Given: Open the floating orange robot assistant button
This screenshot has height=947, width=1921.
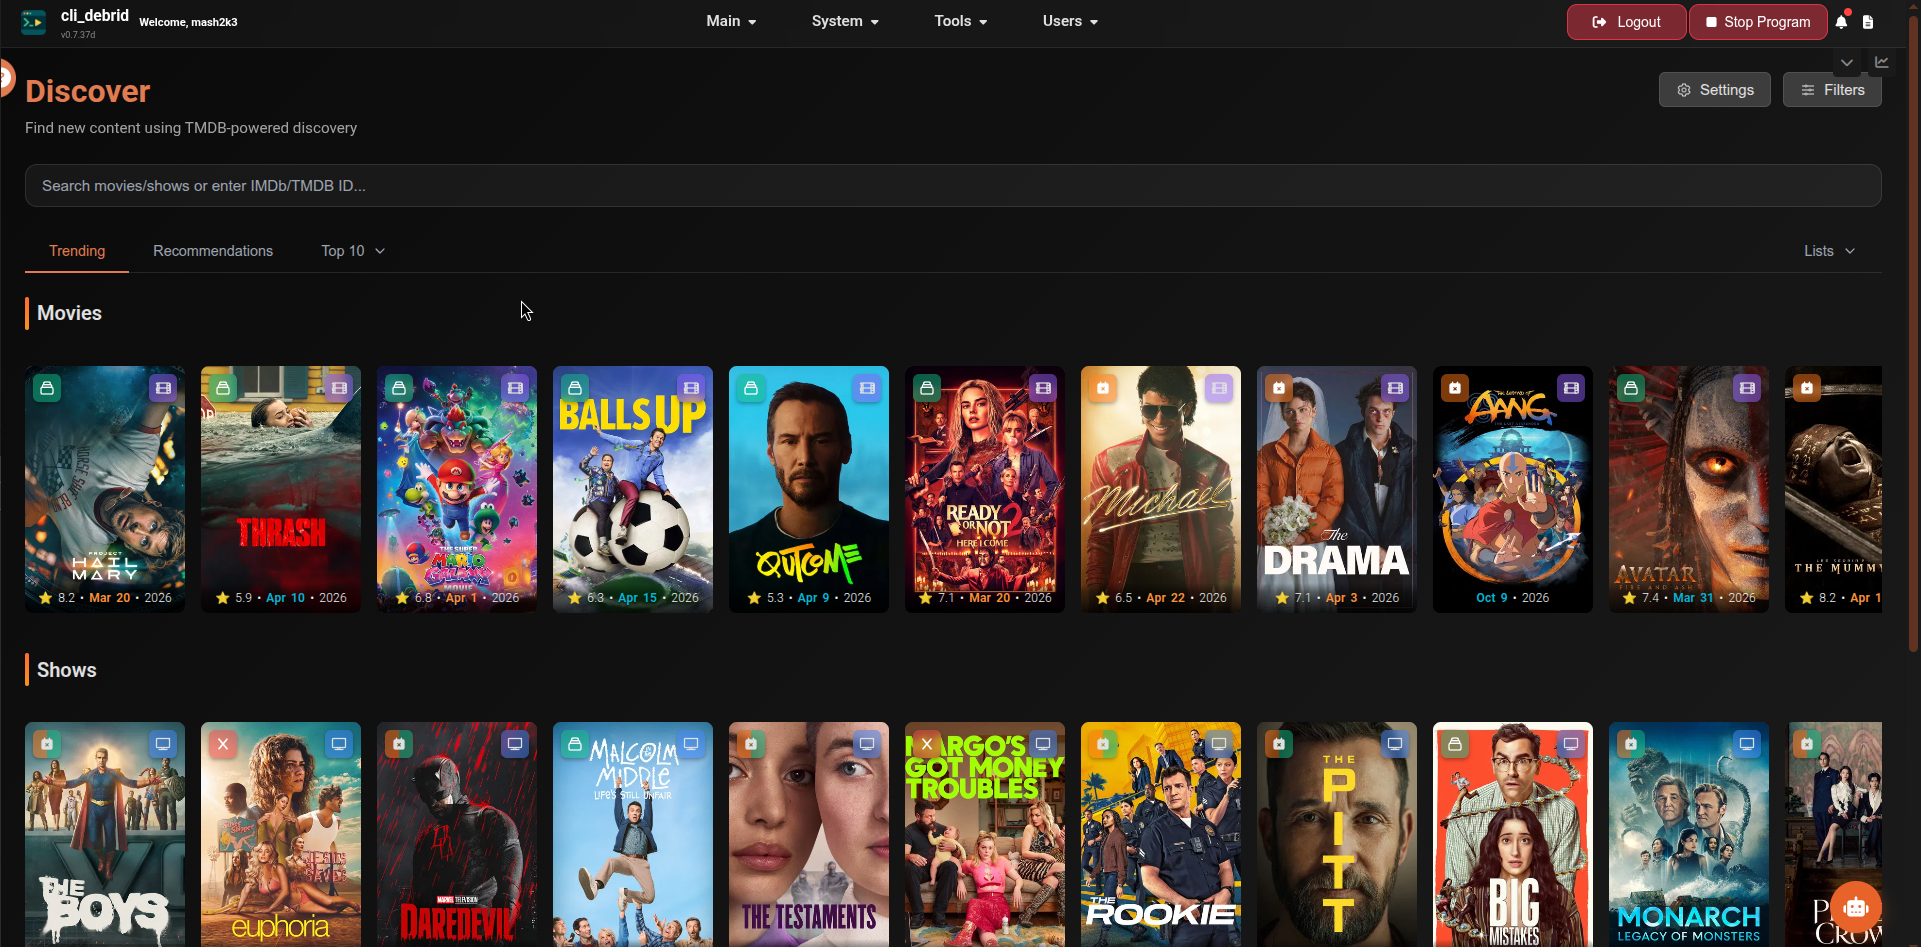Looking at the screenshot, I should [x=1856, y=907].
